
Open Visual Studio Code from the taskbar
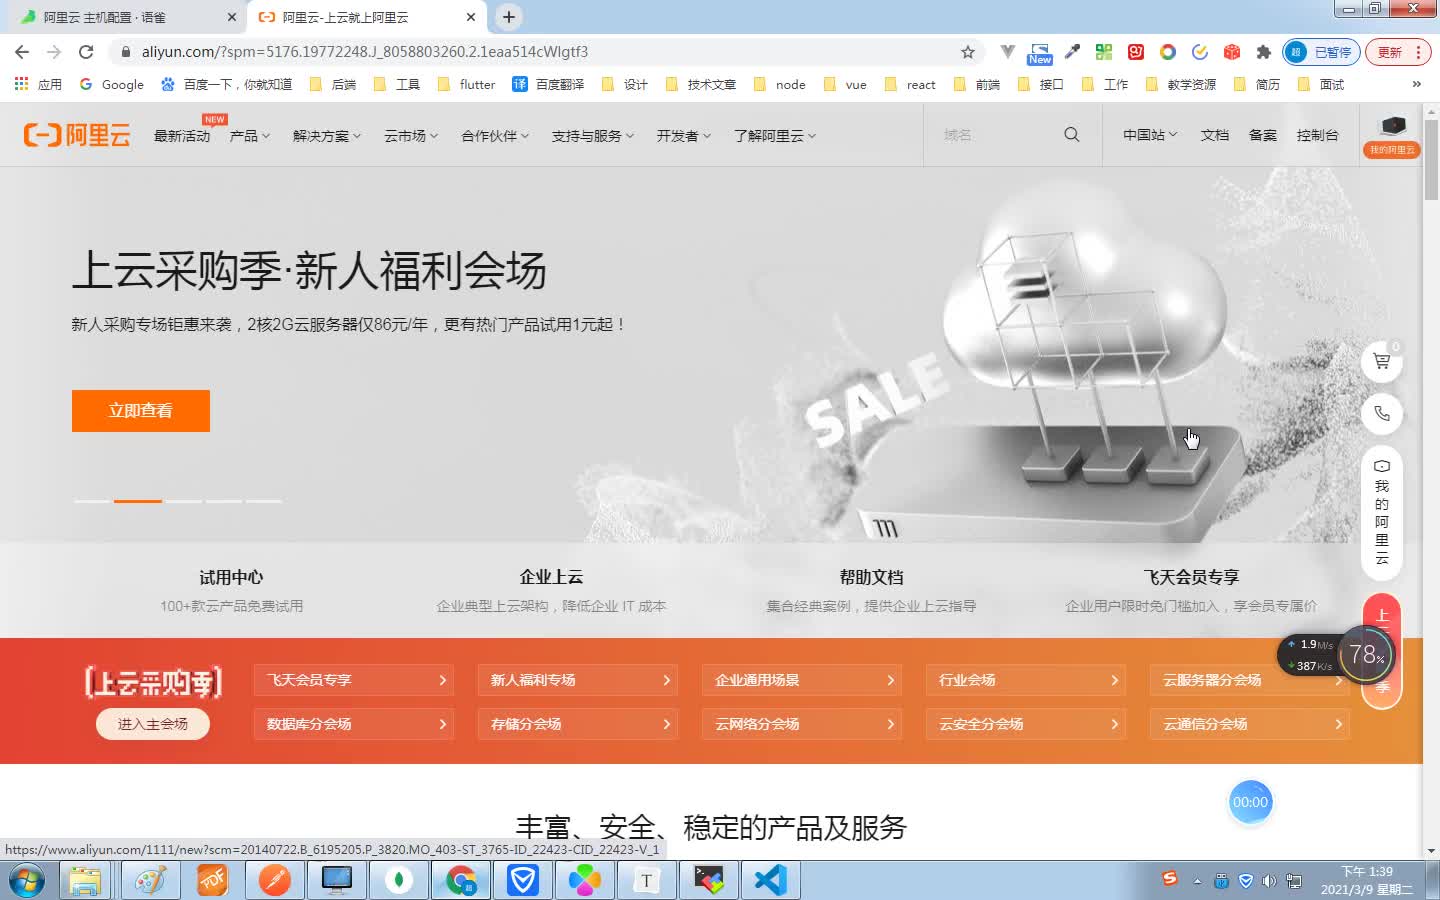[770, 880]
